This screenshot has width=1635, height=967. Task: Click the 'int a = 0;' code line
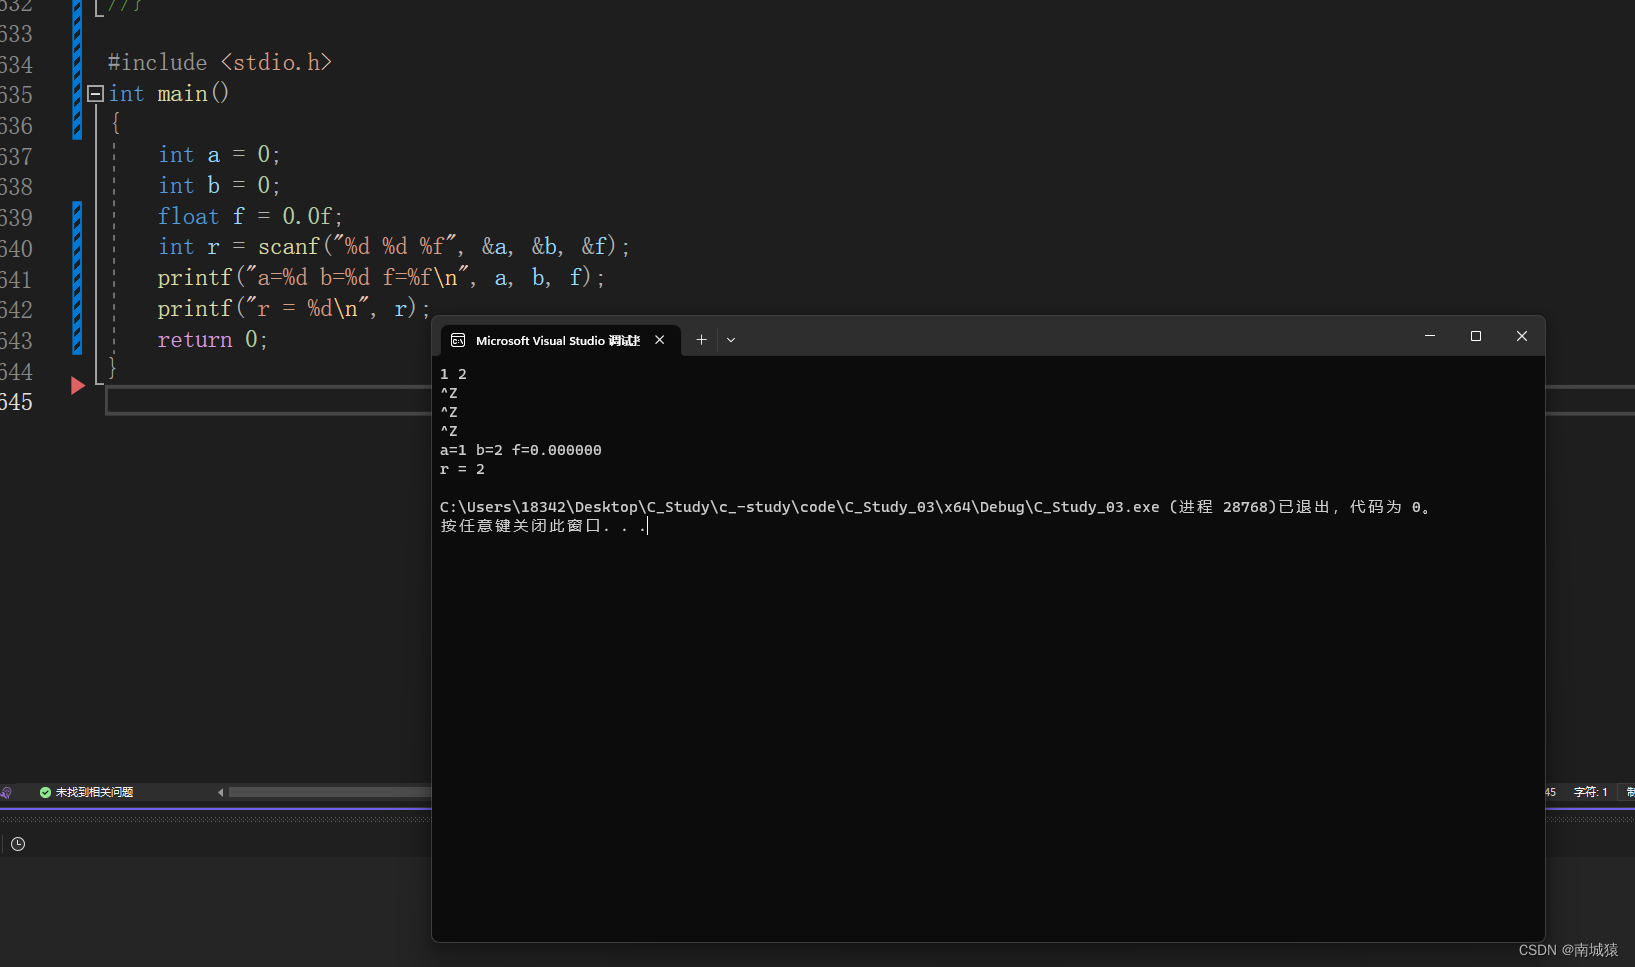(x=219, y=155)
